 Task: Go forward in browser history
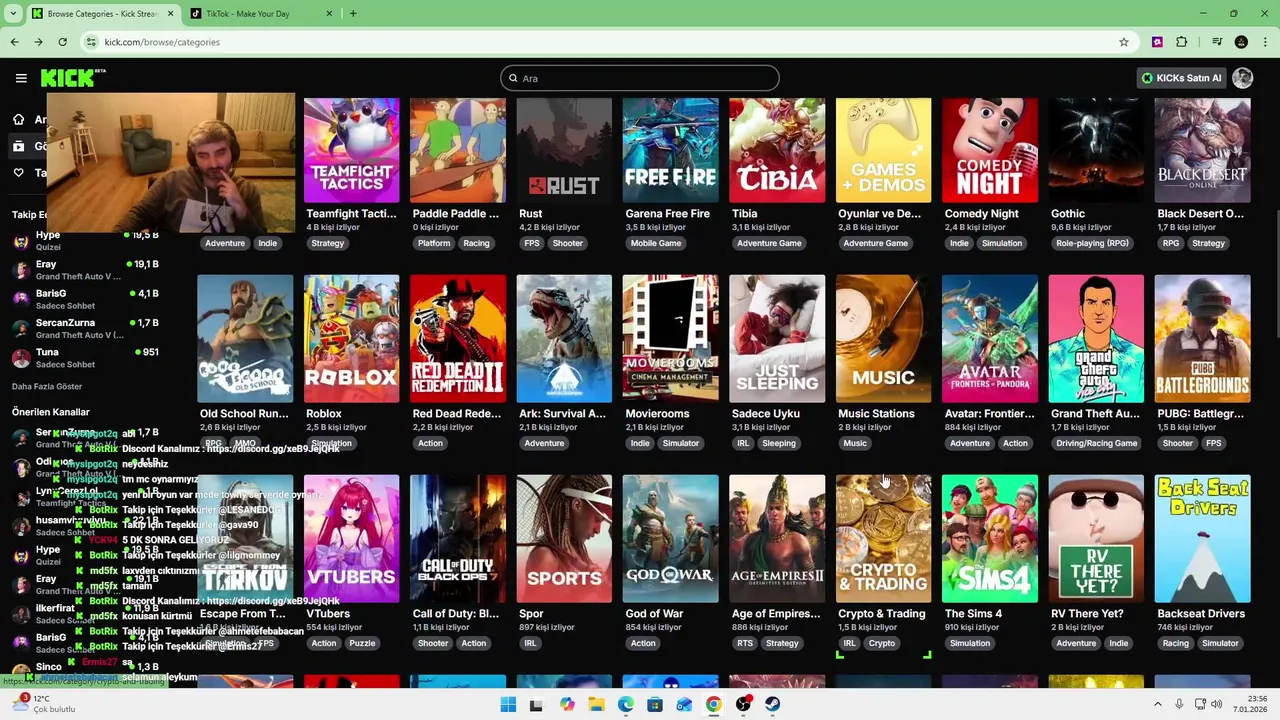coord(38,42)
